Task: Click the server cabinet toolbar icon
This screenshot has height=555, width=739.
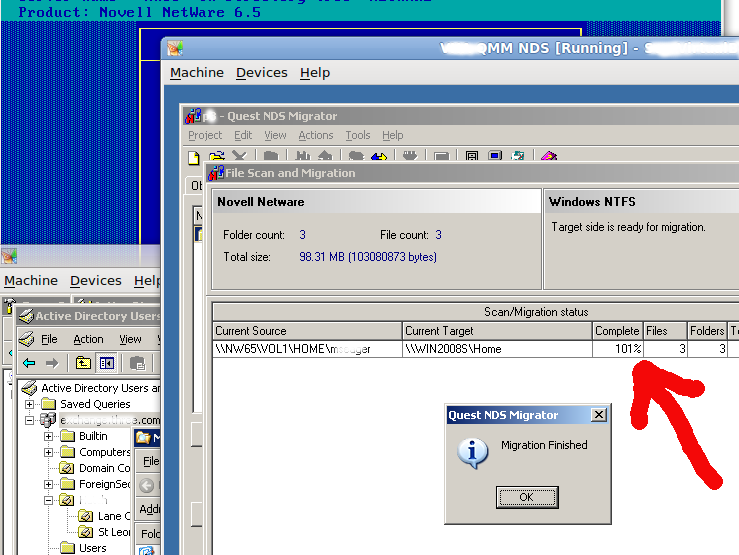Action: pyautogui.click(x=472, y=156)
